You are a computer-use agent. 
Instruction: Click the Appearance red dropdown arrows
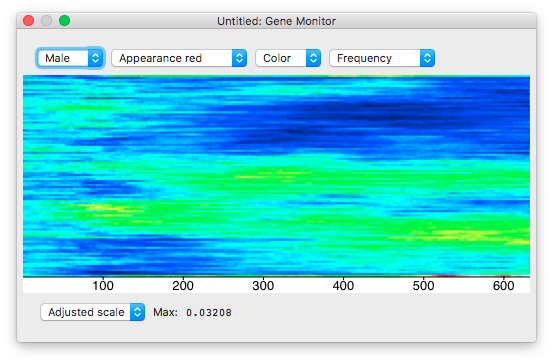coord(239,58)
